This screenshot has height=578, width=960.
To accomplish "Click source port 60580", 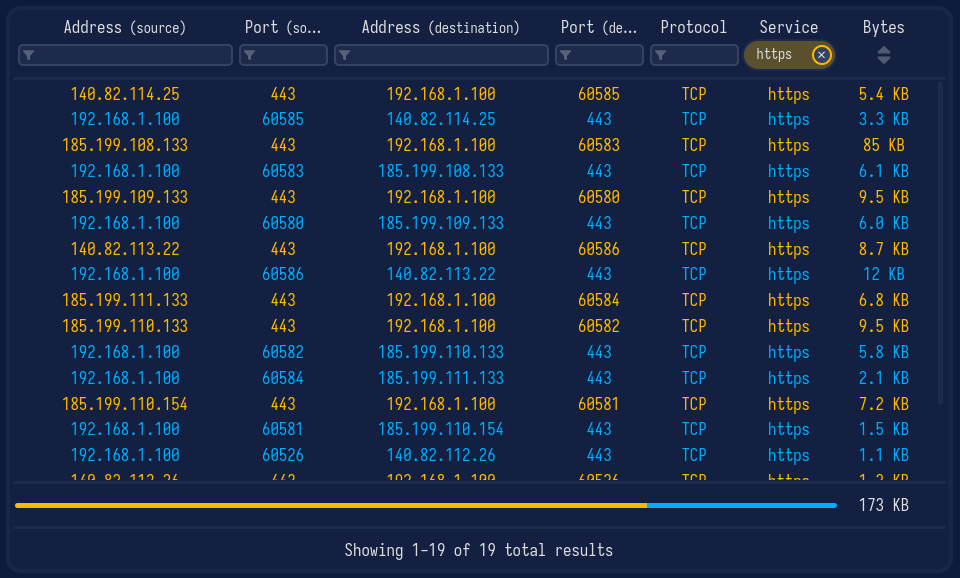I will coord(283,223).
